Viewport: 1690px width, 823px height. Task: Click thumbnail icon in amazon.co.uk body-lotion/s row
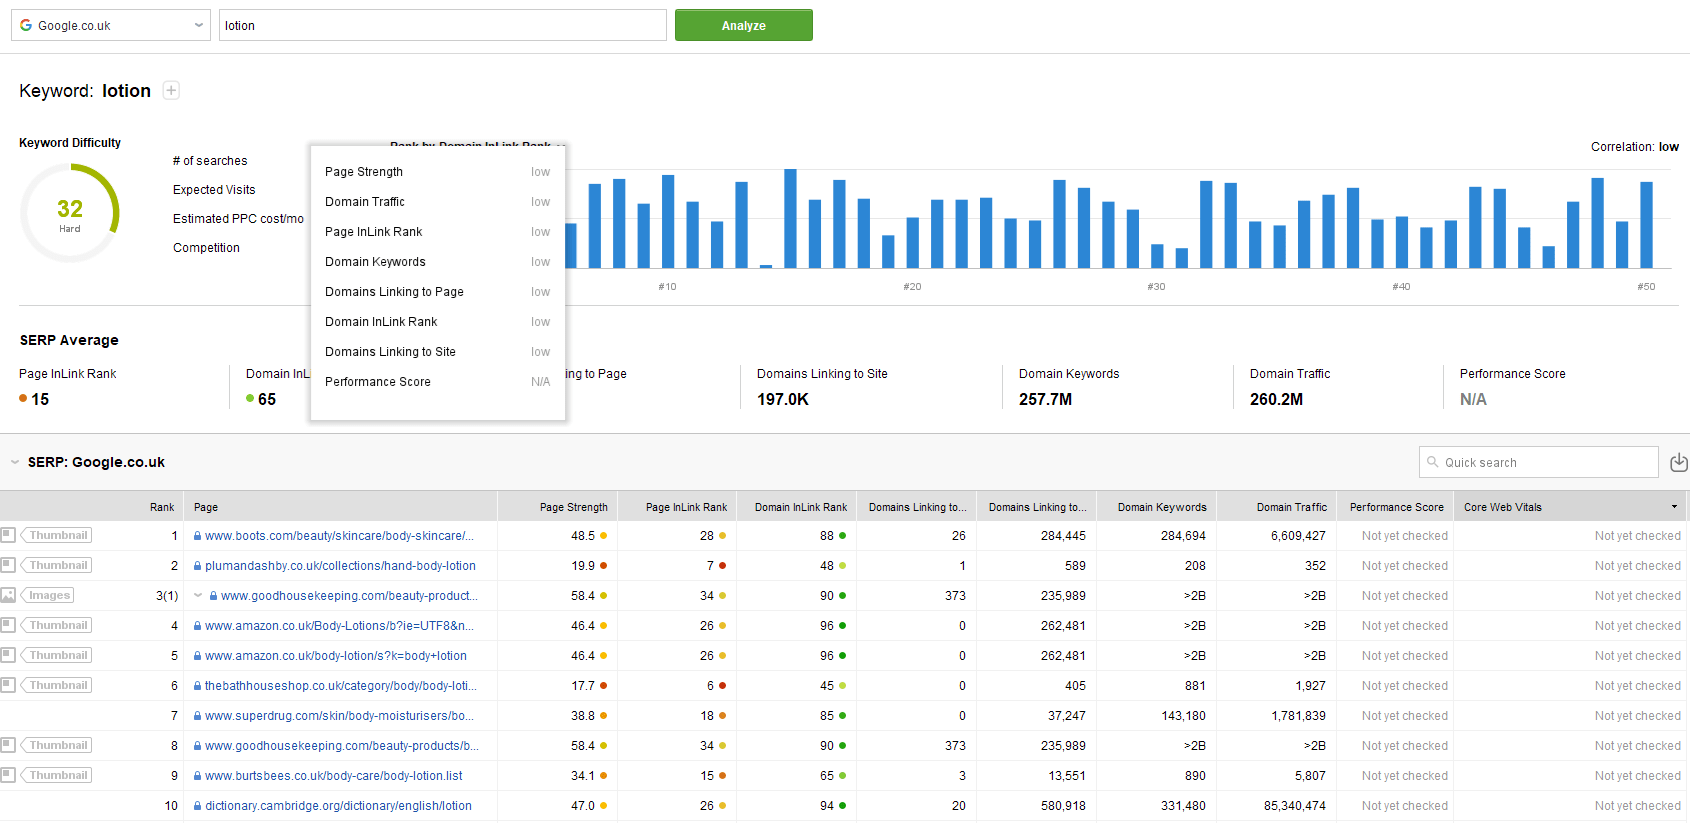click(8, 655)
